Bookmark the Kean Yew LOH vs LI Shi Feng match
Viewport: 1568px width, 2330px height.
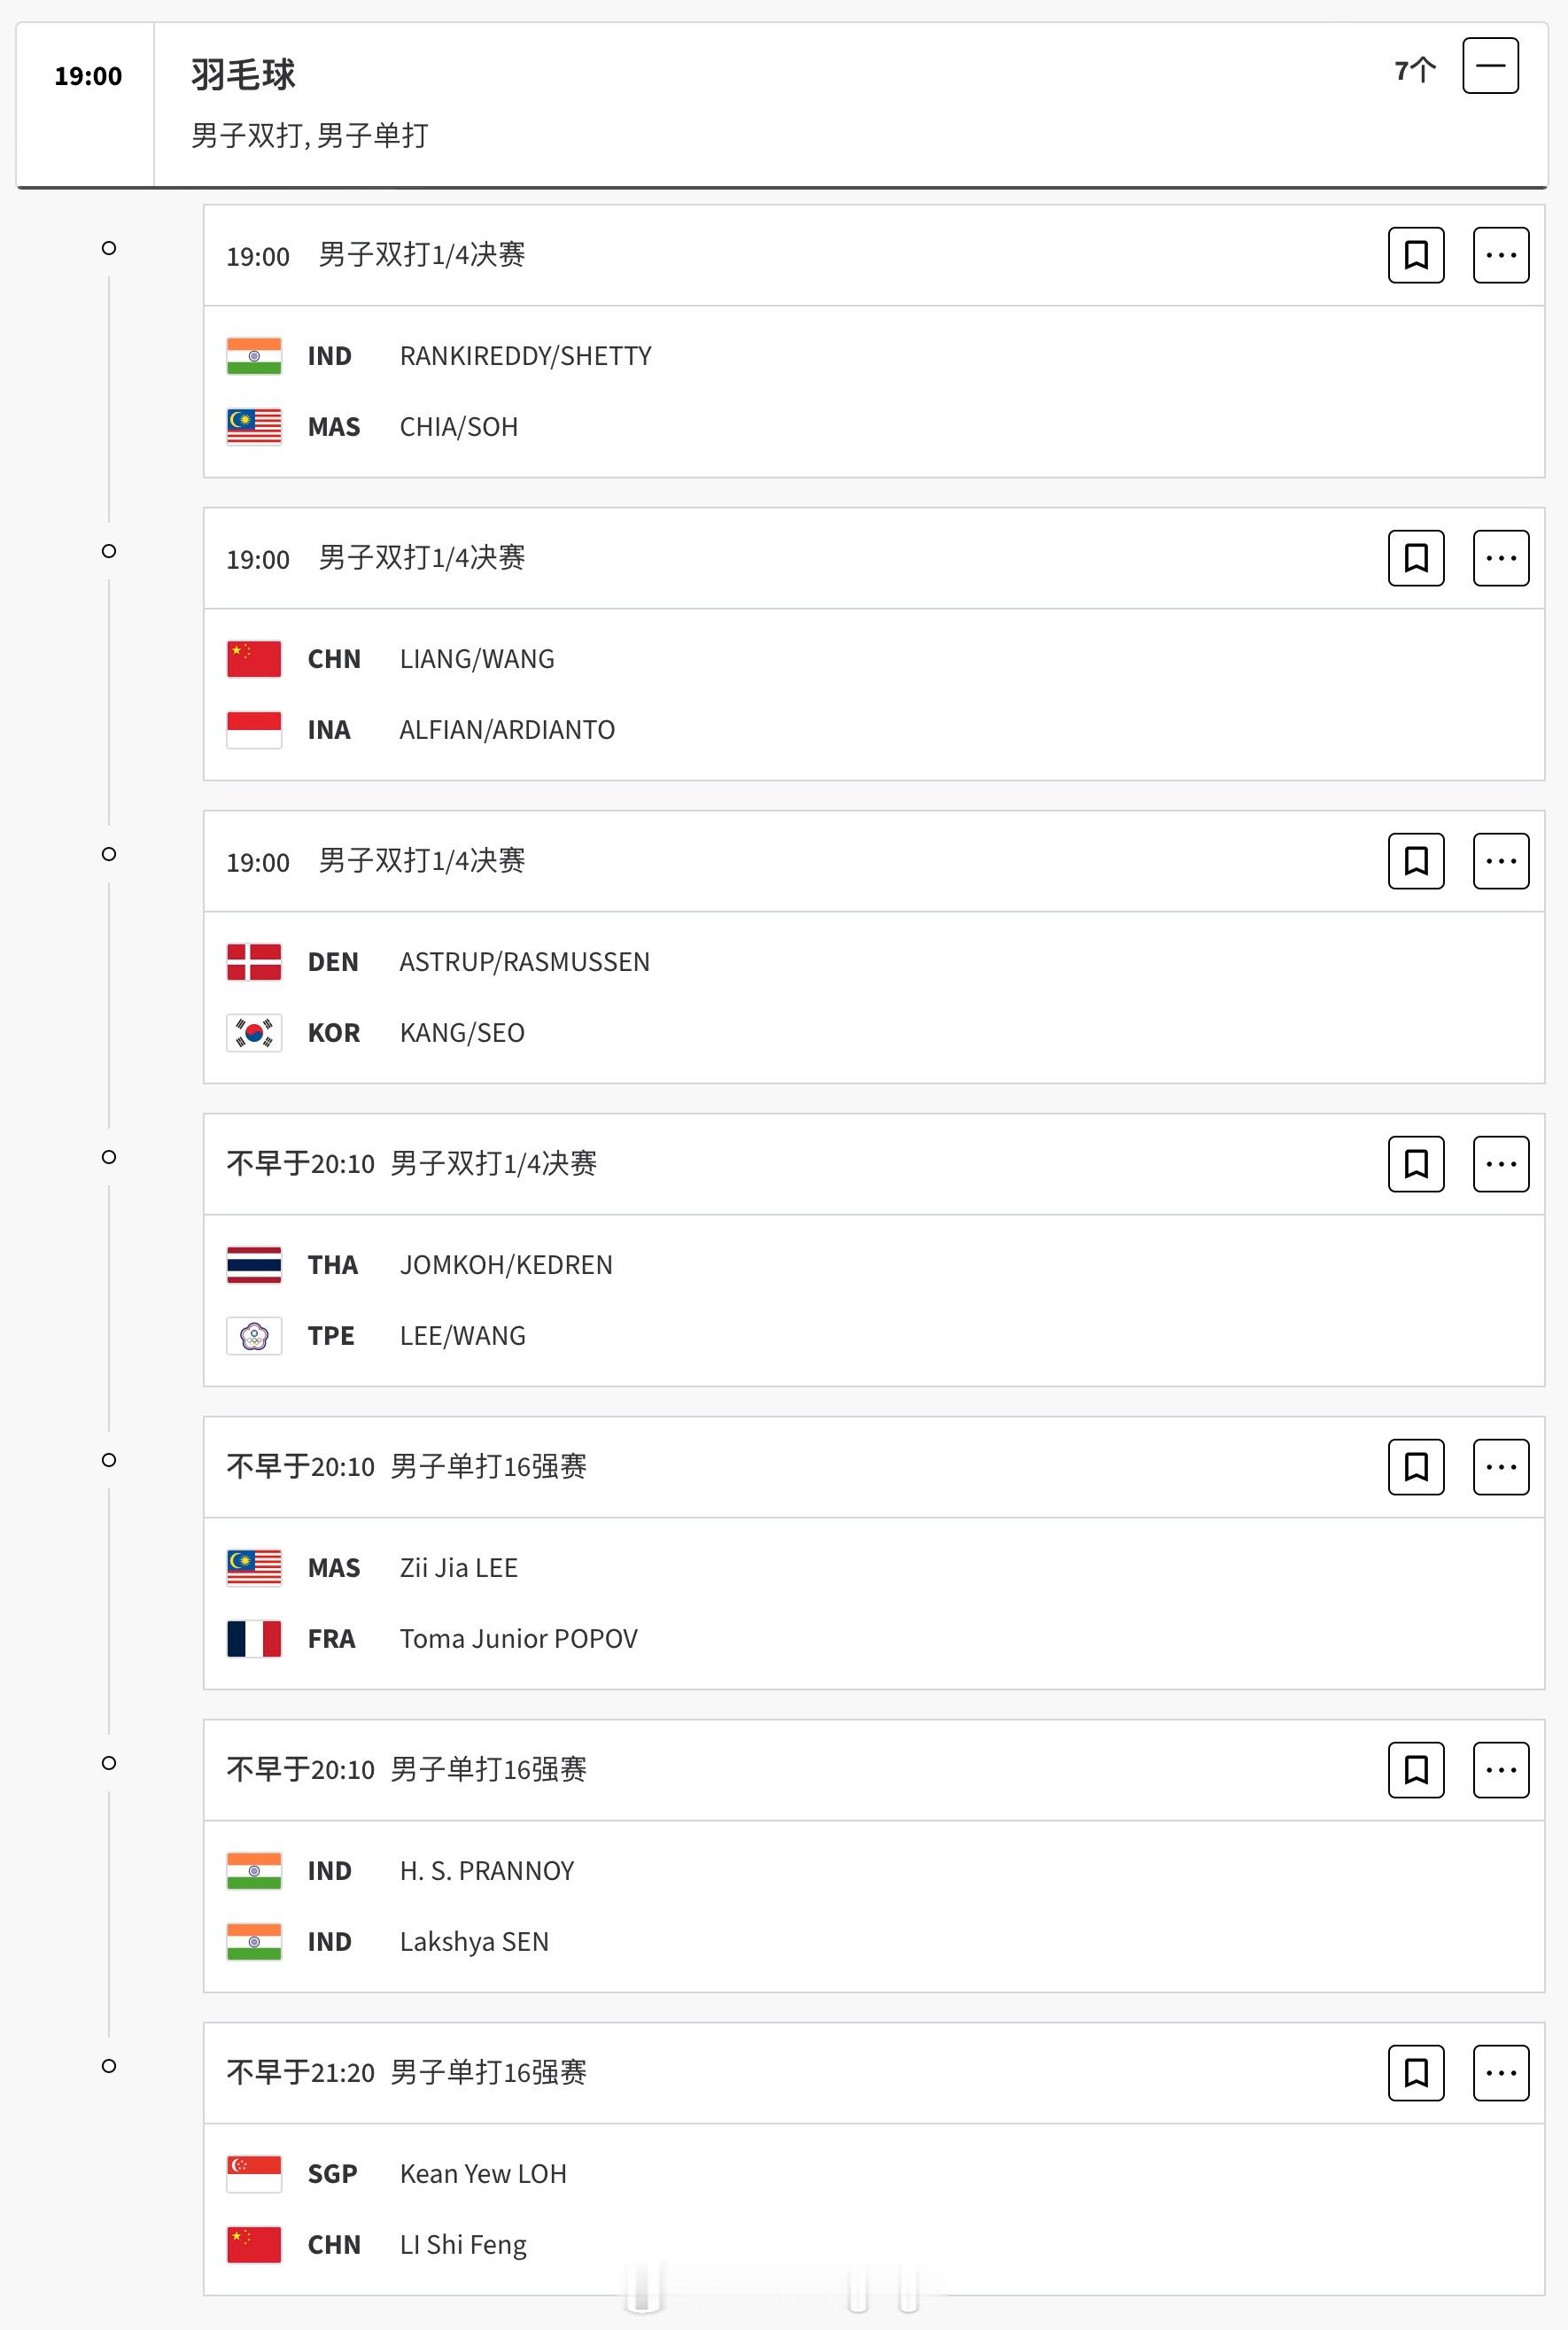[x=1416, y=2073]
